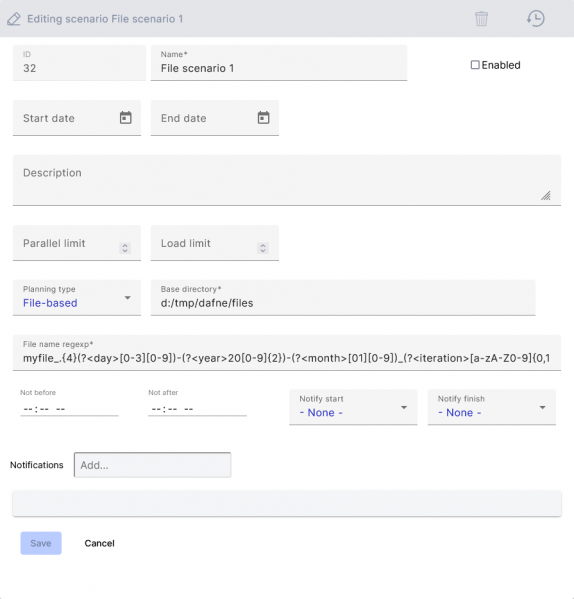This screenshot has height=599, width=574.
Task: Open the Planning type dropdown
Action: tap(77, 298)
